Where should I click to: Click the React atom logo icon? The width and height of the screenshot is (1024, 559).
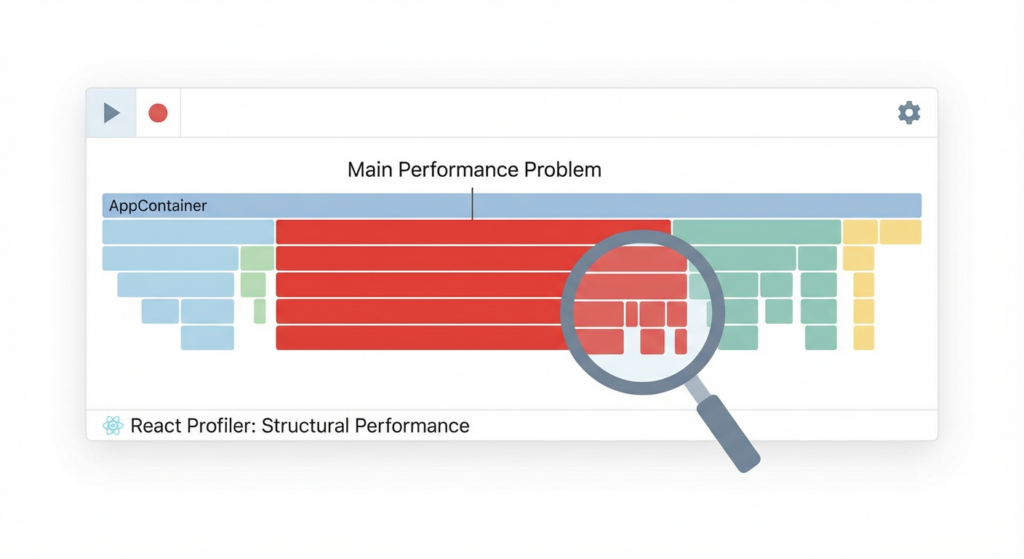(x=113, y=426)
